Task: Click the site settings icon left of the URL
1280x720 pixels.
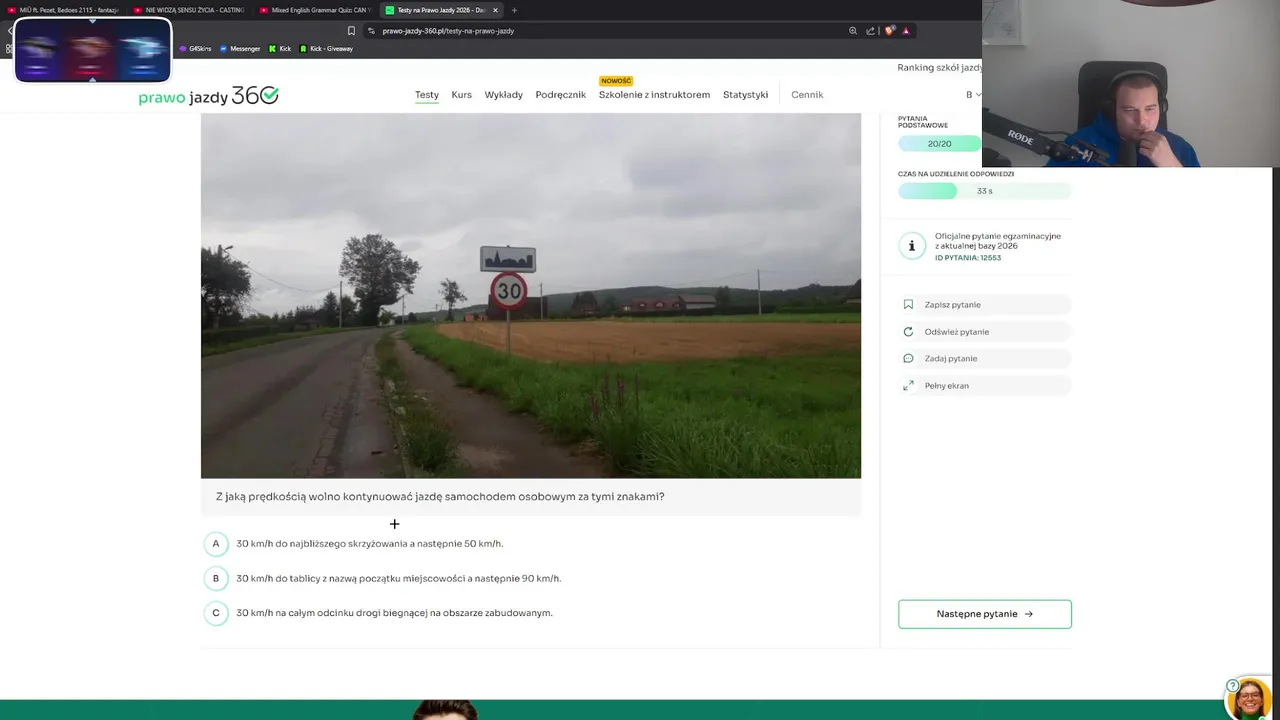Action: click(x=371, y=31)
